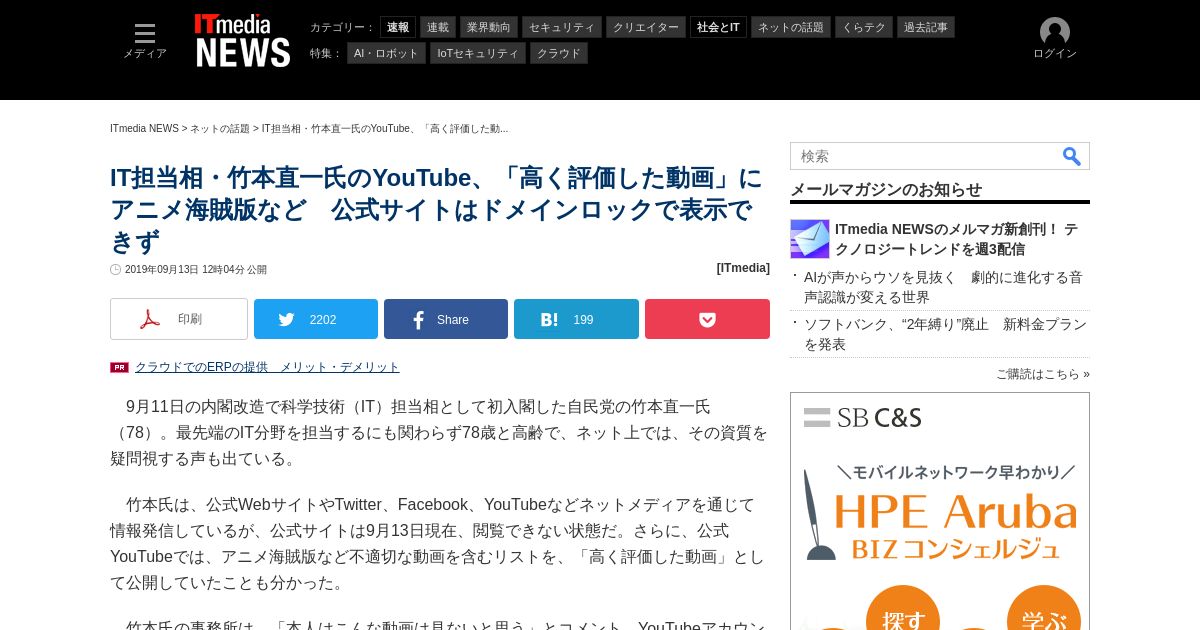Image resolution: width=1200 pixels, height=630 pixels.
Task: Select the 業界動向 category tab
Action: (489, 27)
